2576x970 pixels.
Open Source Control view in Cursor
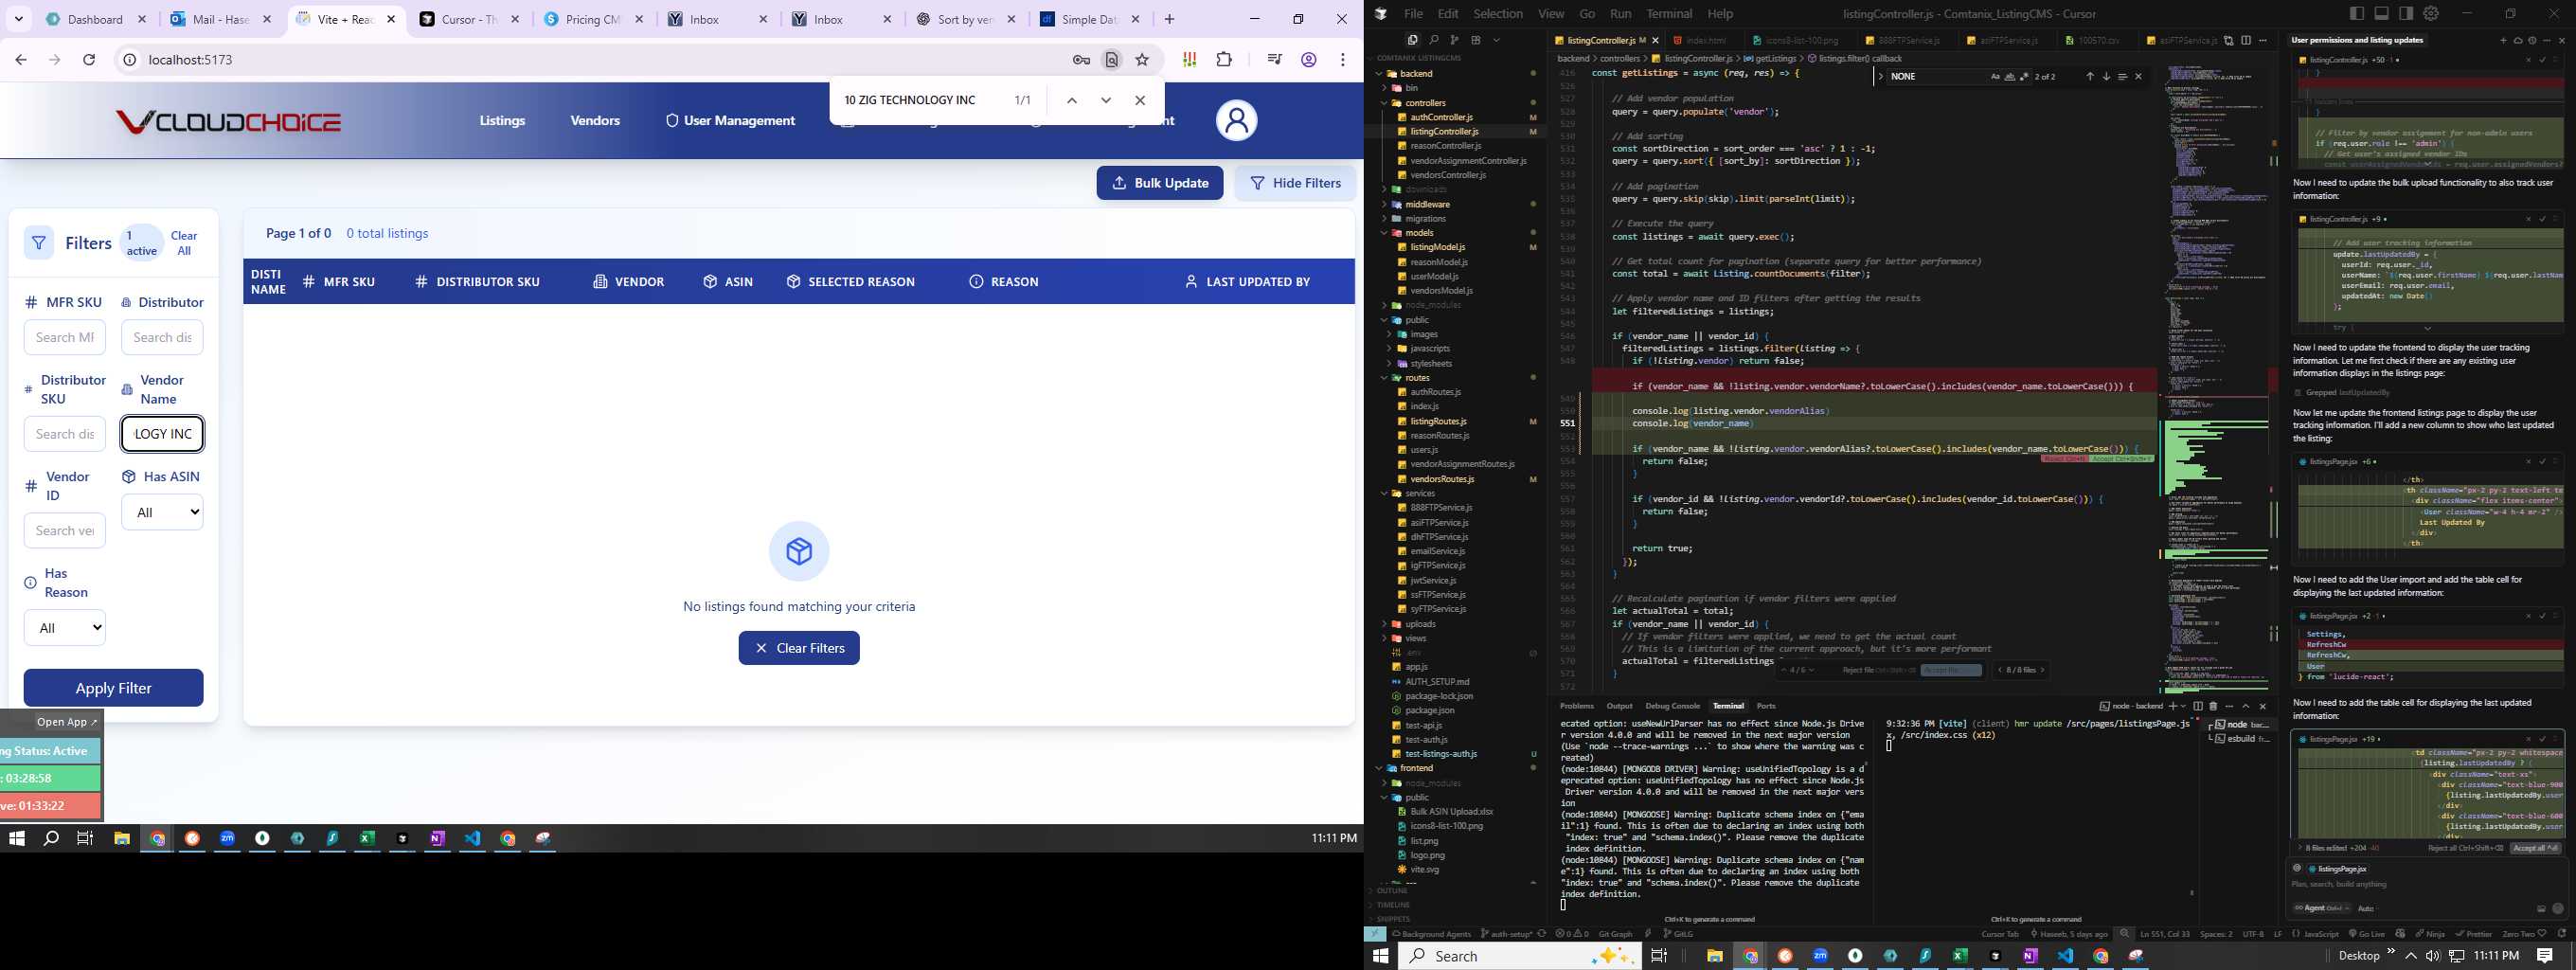click(1454, 40)
